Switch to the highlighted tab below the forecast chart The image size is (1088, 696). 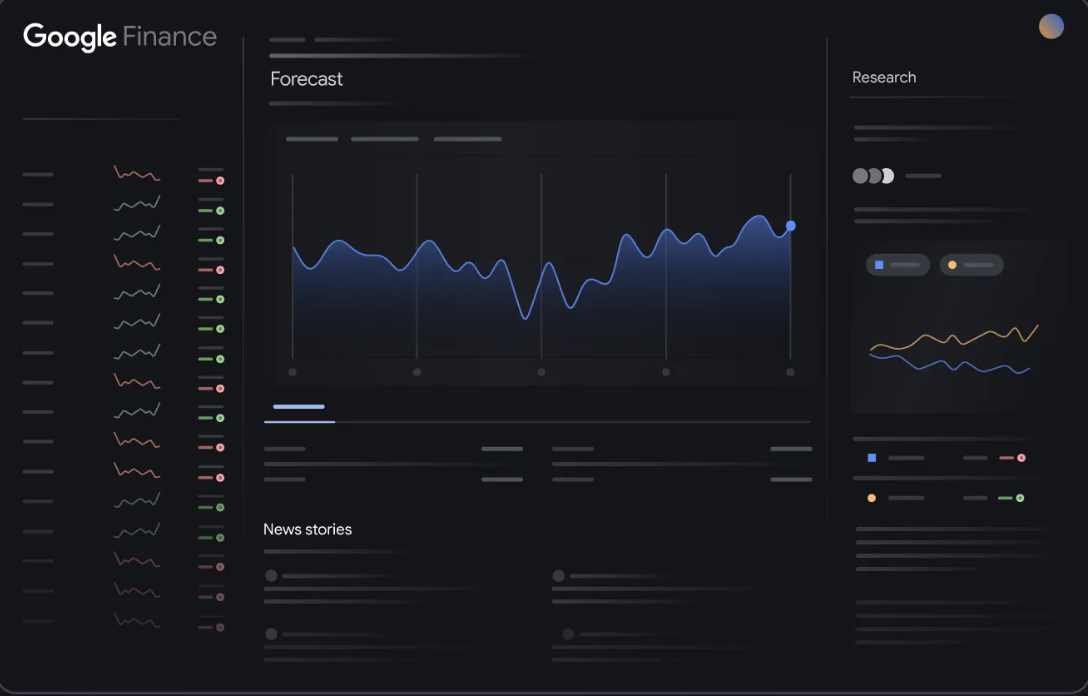[x=299, y=407]
